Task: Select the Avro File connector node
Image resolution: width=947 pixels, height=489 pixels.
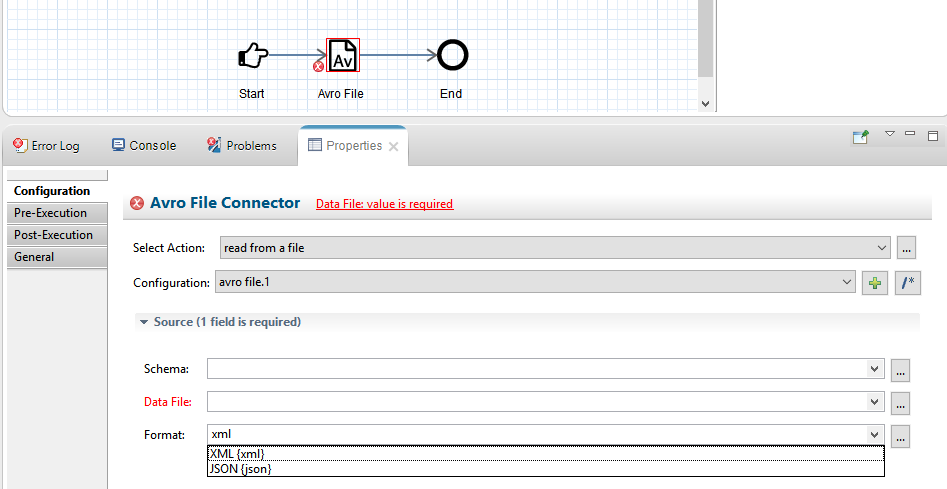Action: tap(343, 56)
